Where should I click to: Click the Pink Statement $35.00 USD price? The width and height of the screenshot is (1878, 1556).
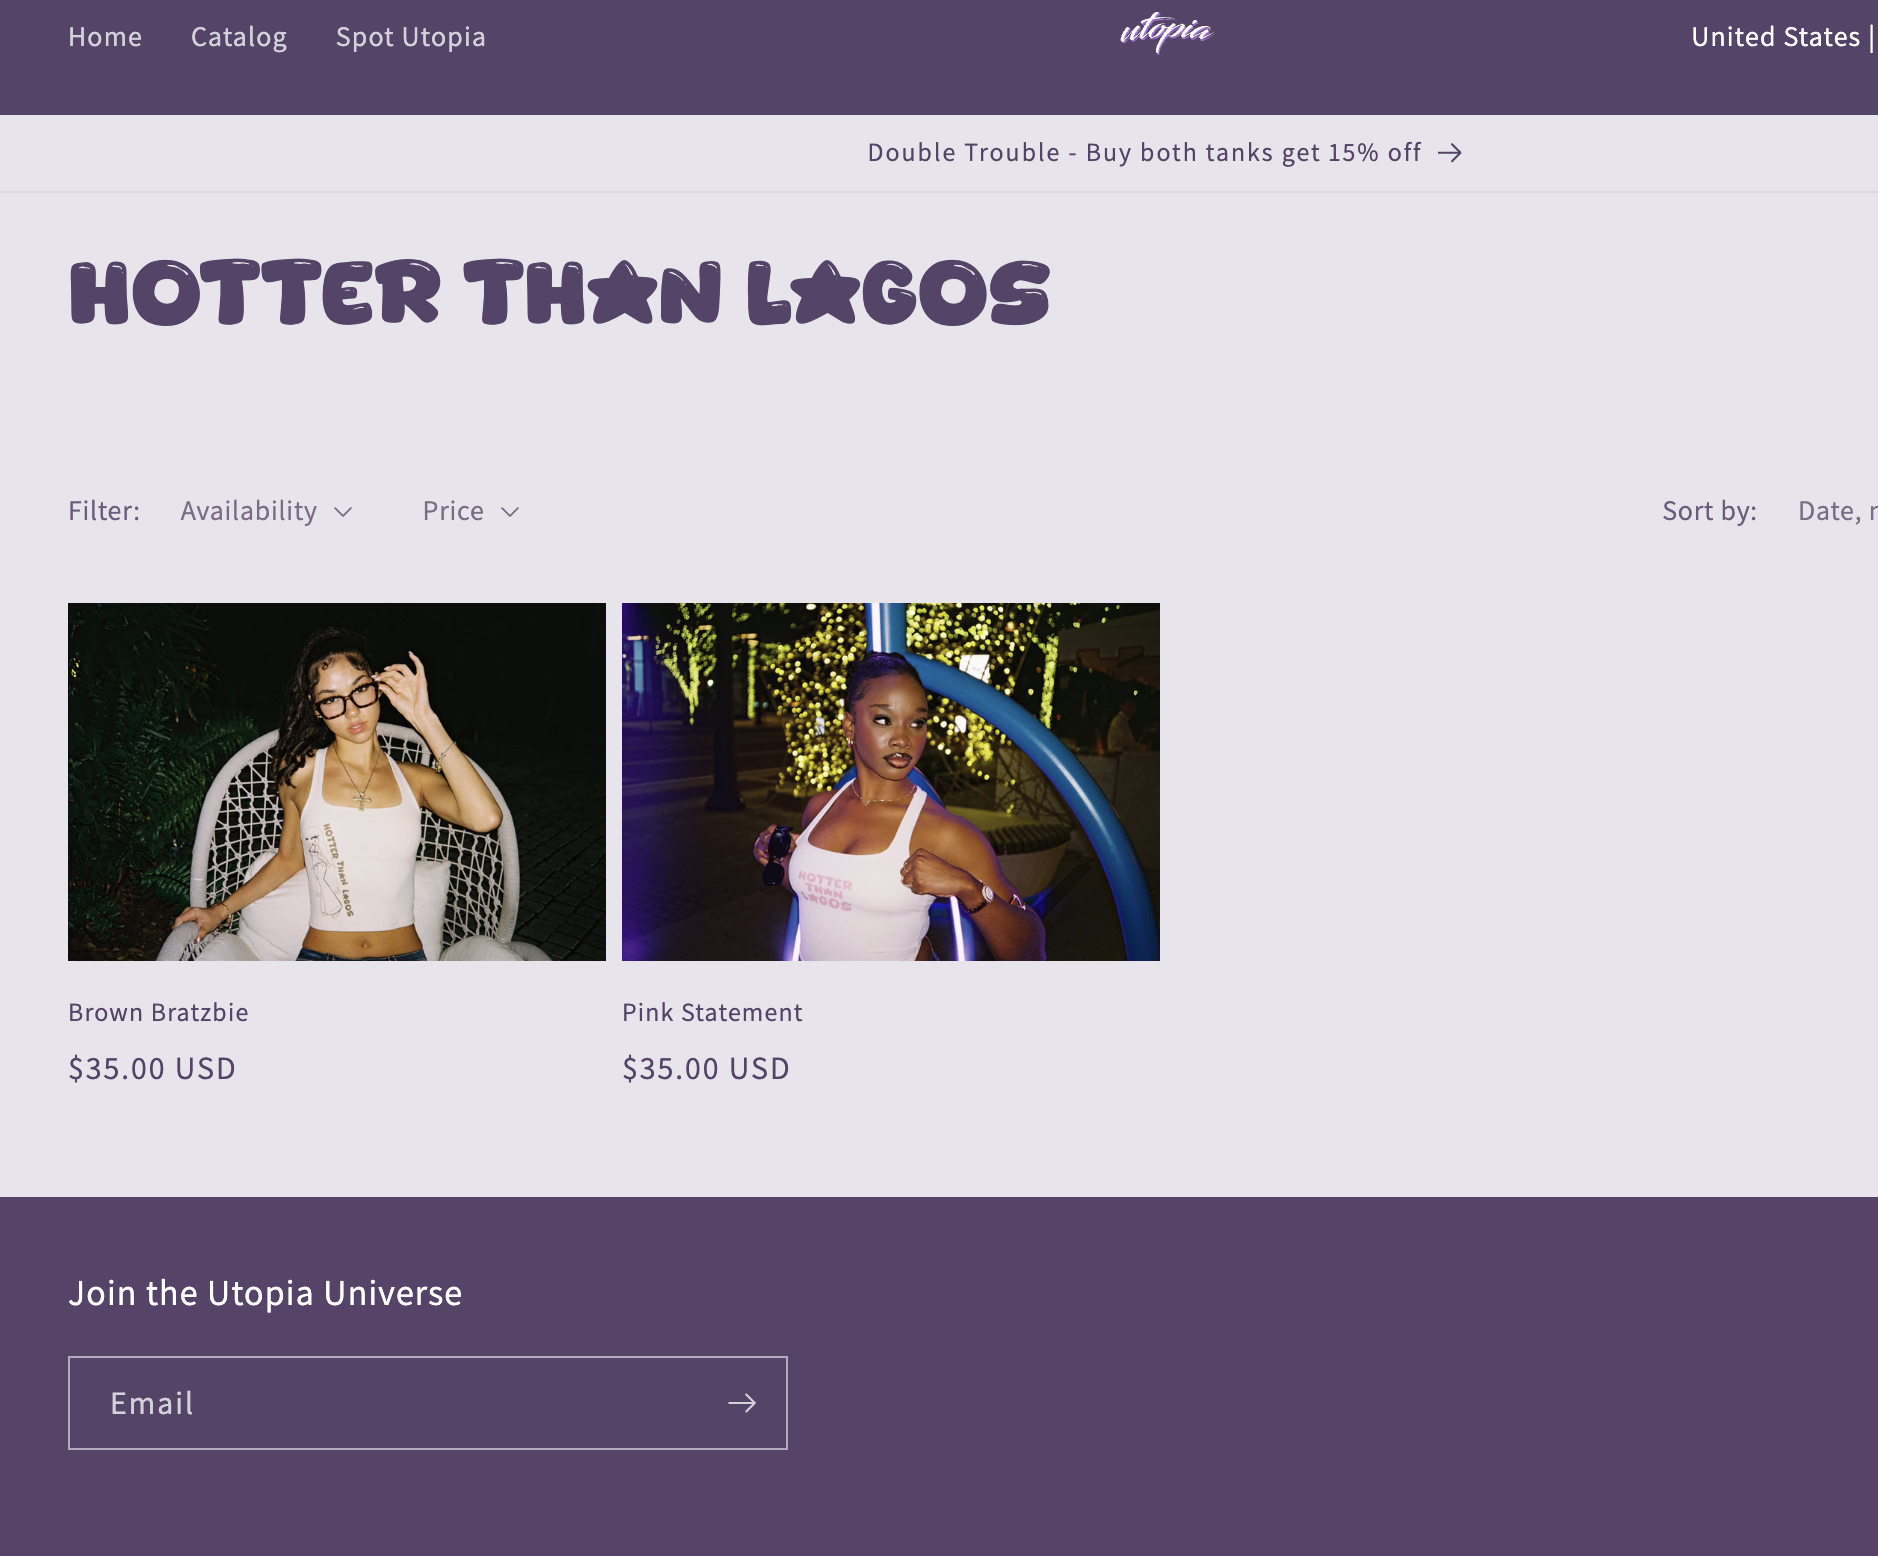coord(706,1068)
